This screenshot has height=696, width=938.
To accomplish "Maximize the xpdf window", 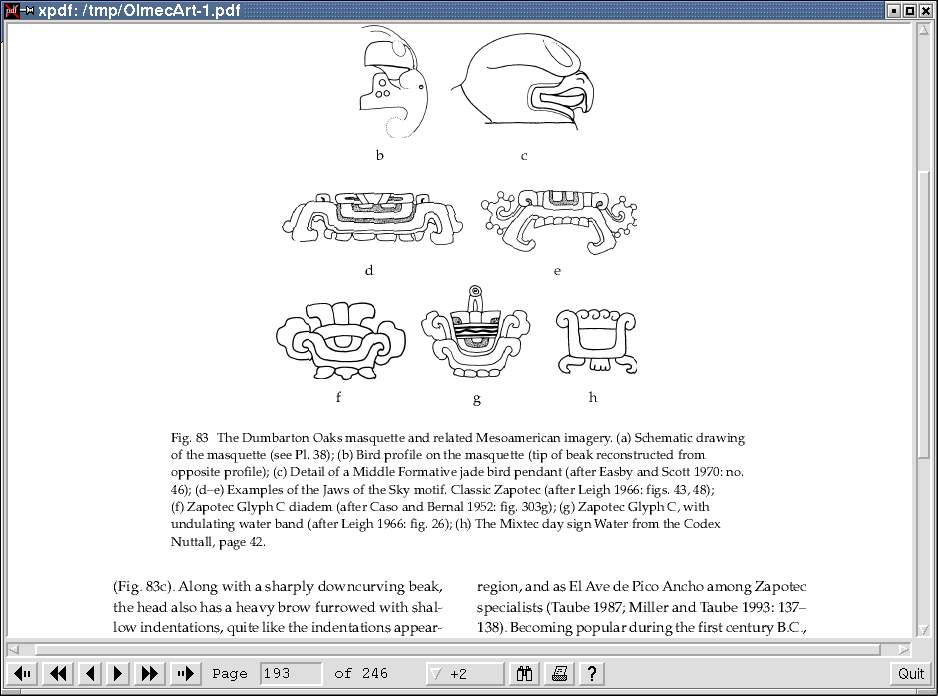I will coord(909,10).
